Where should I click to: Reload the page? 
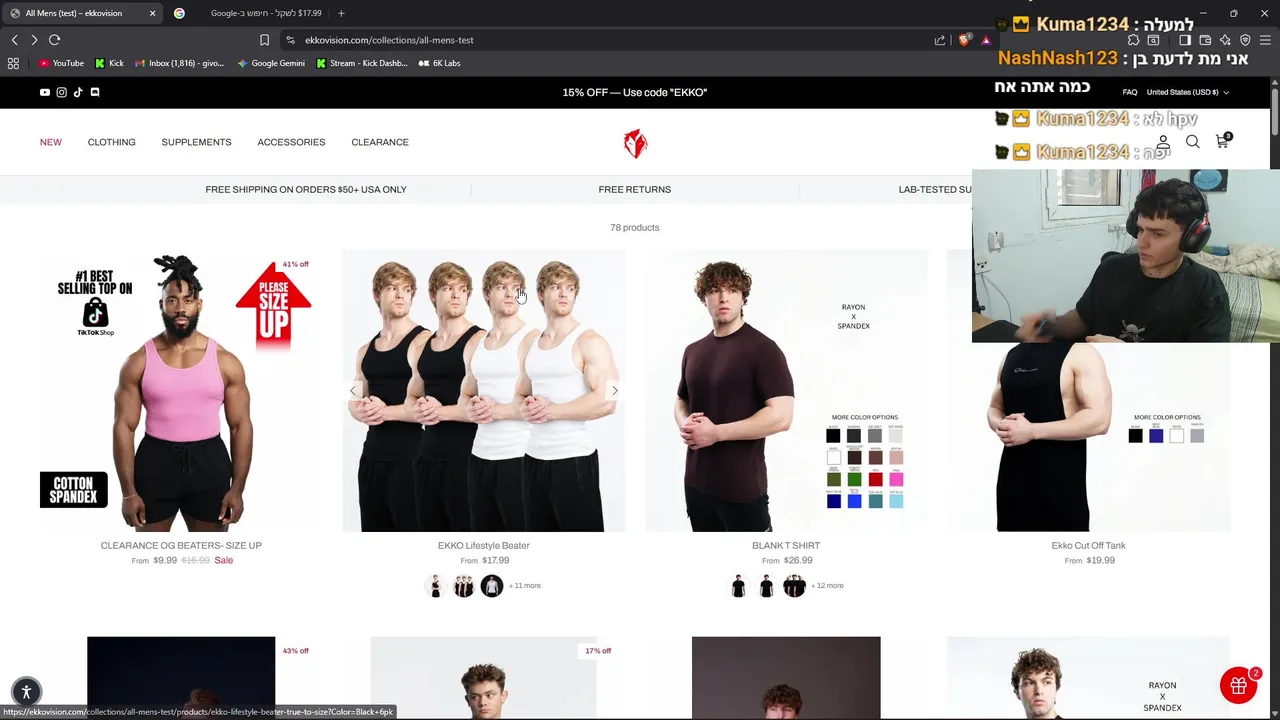tap(55, 40)
